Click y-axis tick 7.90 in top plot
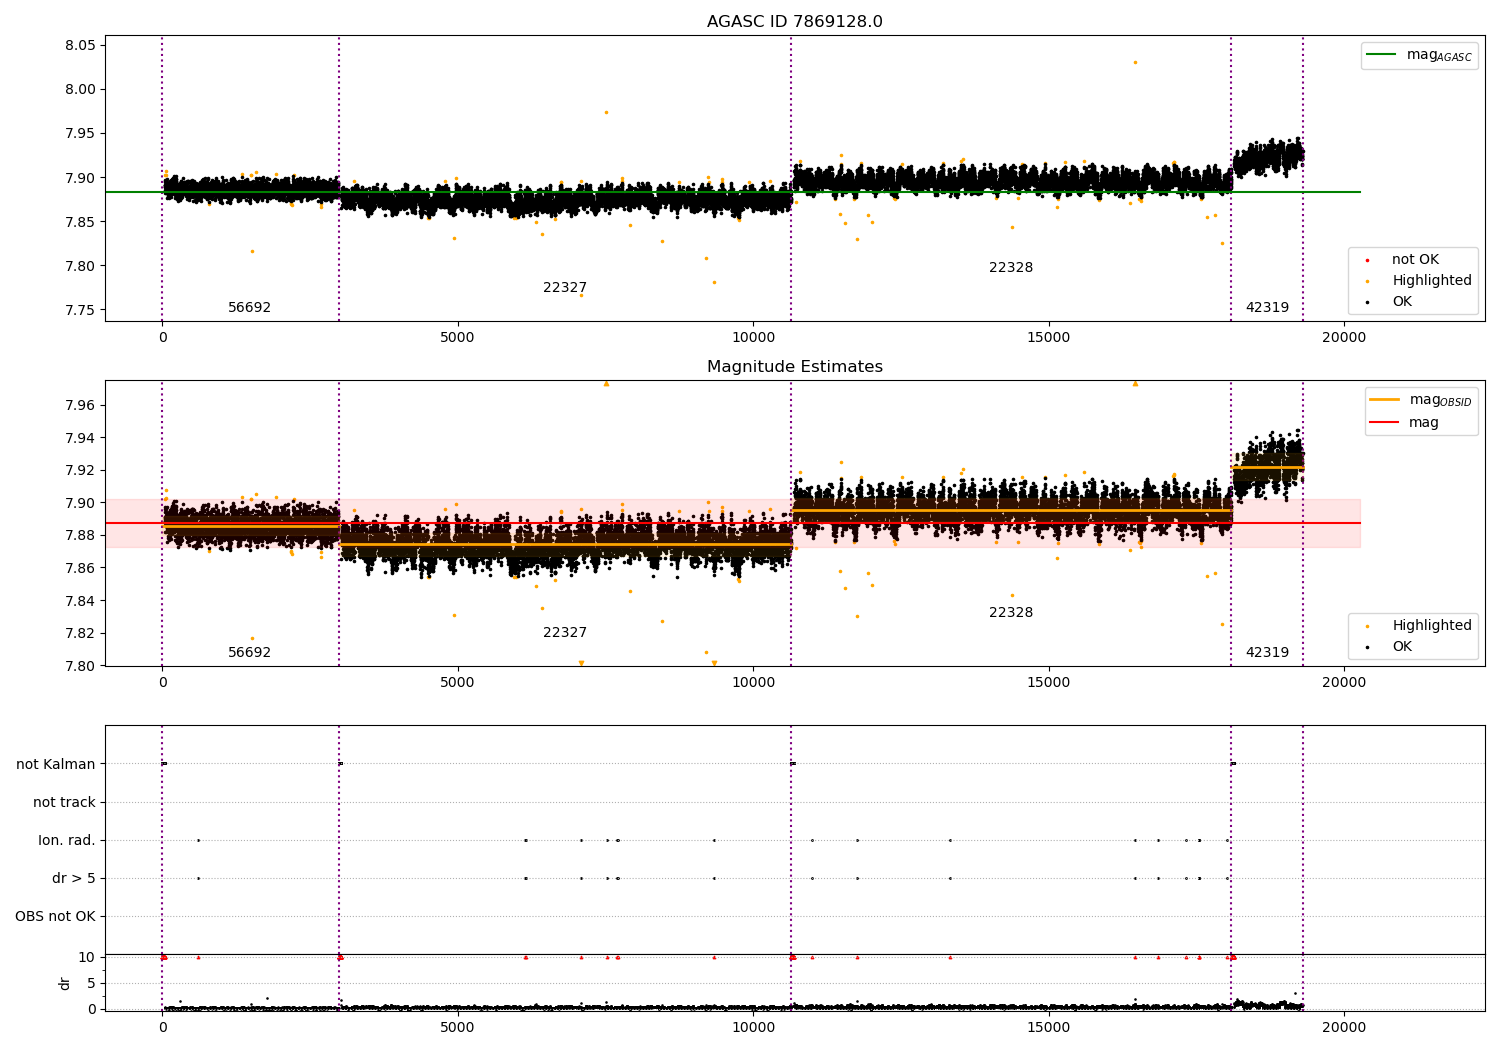 [x=81, y=178]
